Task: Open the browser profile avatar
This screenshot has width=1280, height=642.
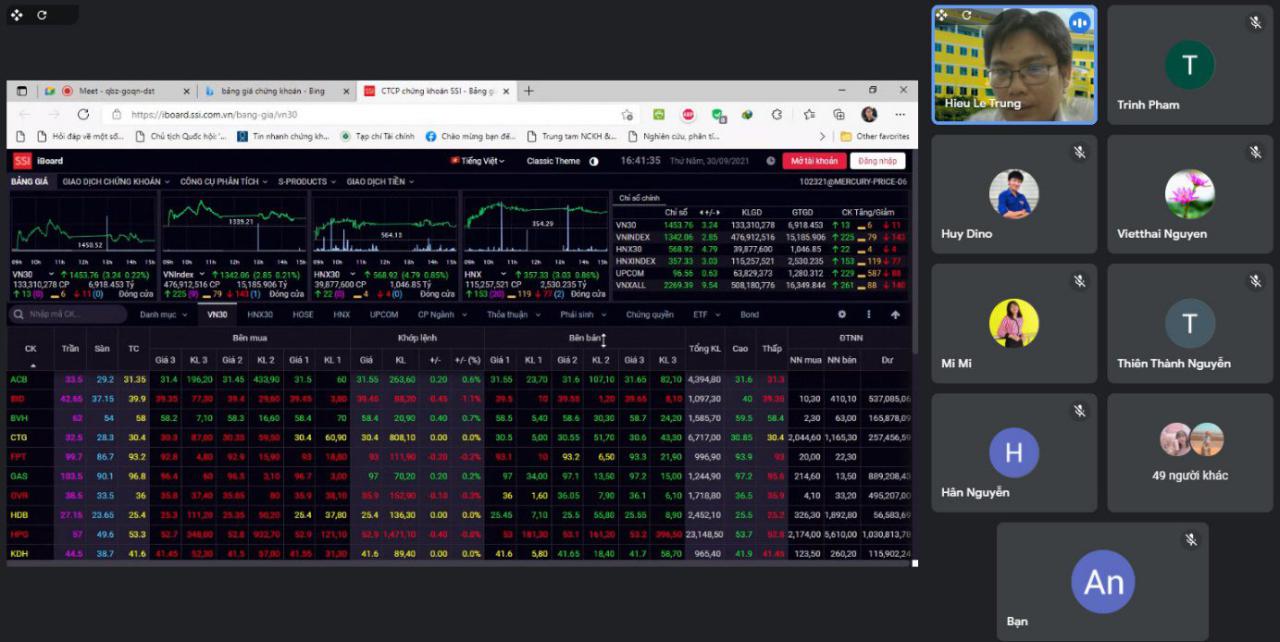Action: (x=869, y=114)
